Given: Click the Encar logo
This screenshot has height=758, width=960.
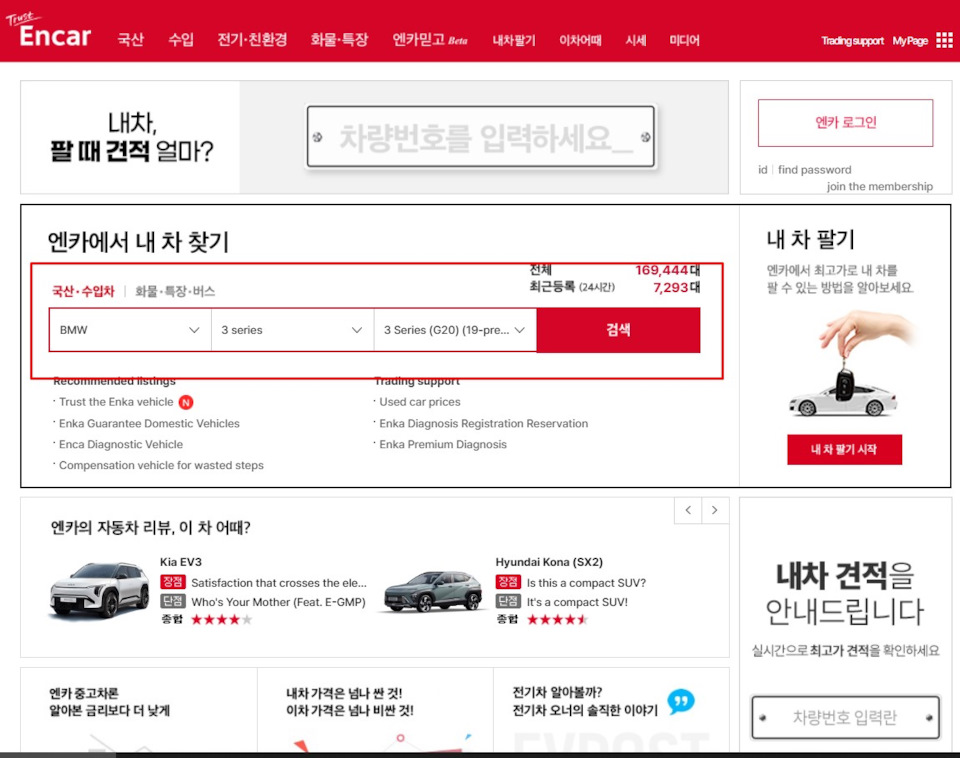Looking at the screenshot, I should [49, 31].
